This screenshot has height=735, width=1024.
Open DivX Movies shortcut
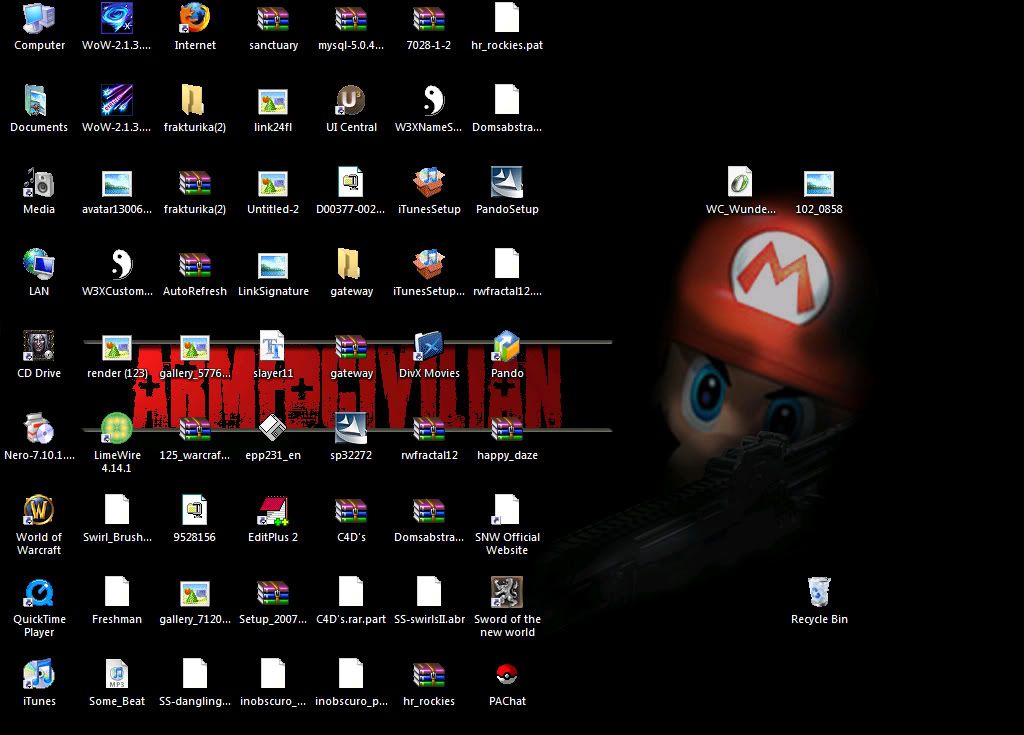point(429,347)
